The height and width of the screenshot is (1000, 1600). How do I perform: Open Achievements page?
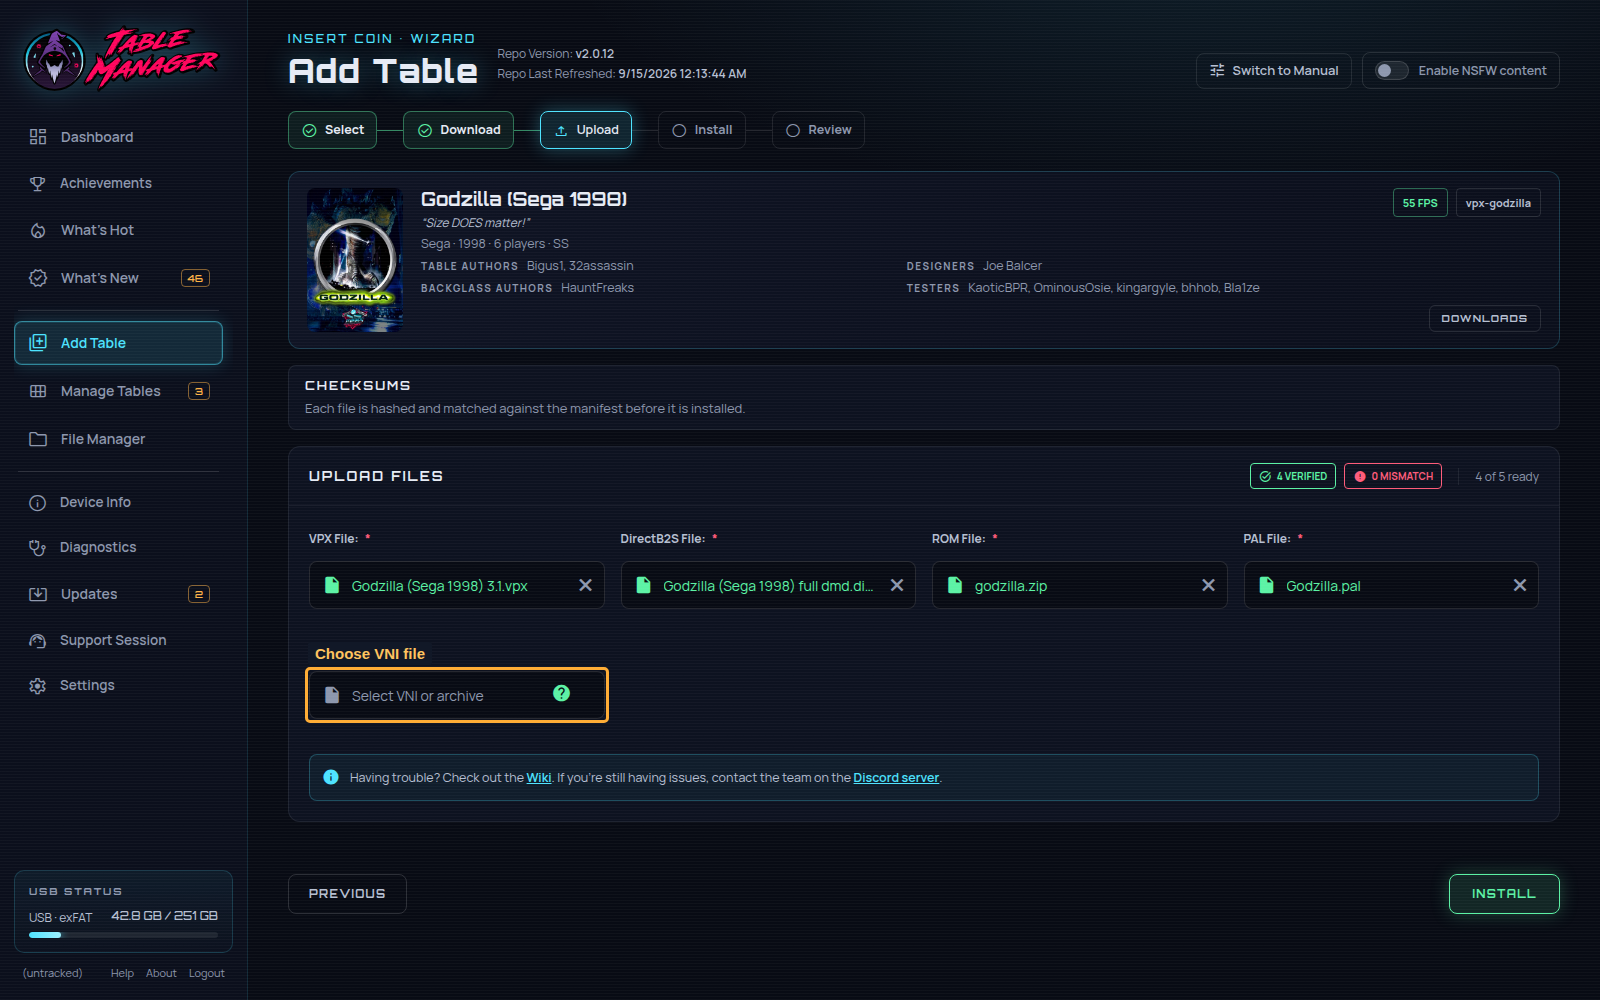(x=118, y=183)
